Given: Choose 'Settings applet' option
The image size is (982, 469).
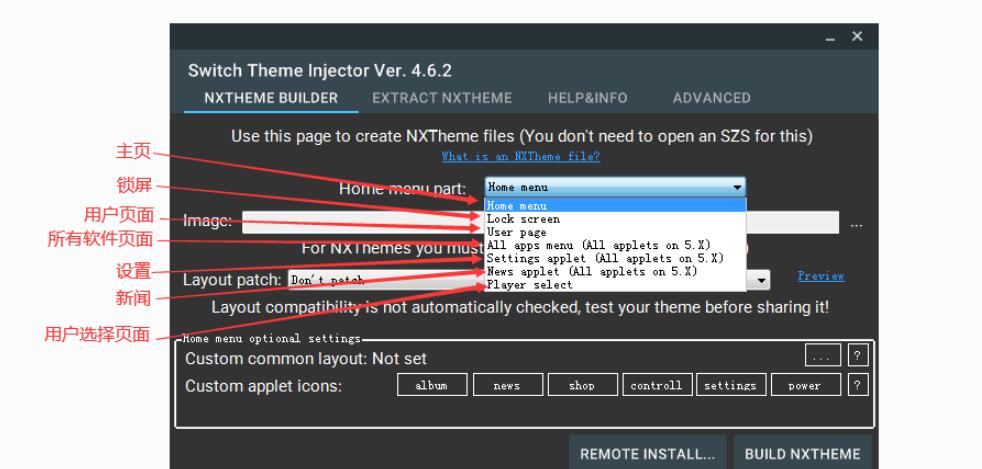Looking at the screenshot, I should point(615,259).
